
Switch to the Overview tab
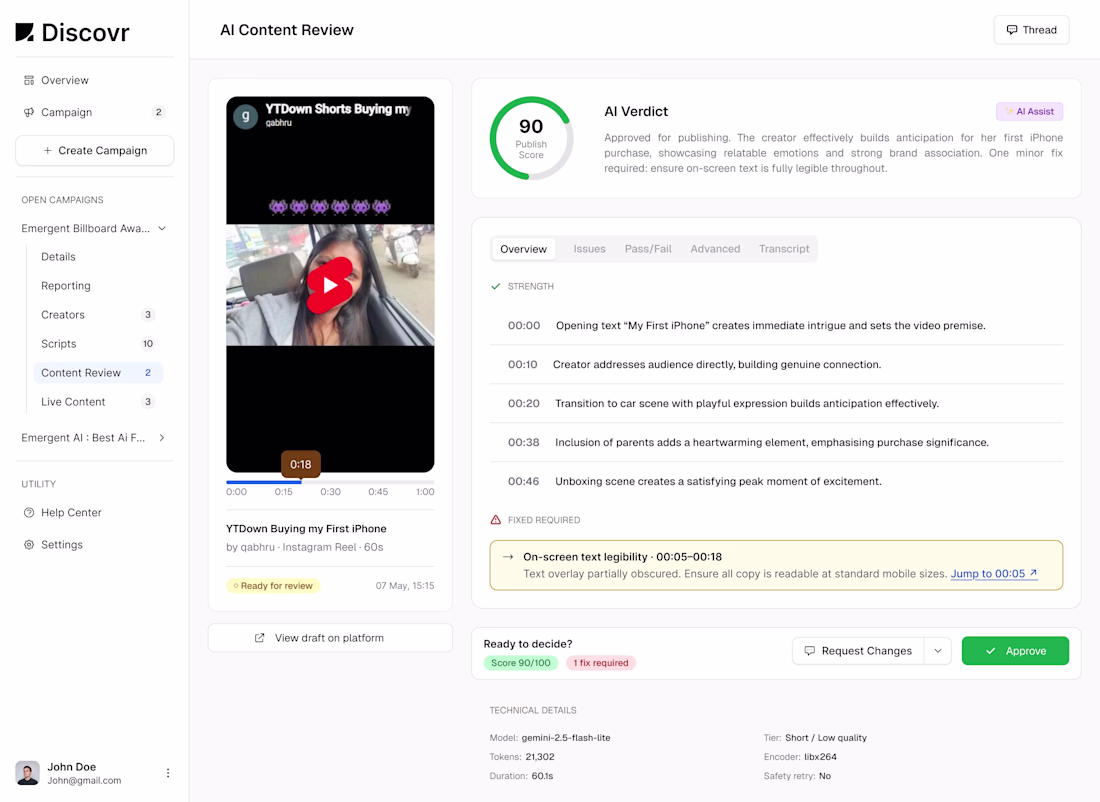[x=523, y=249]
